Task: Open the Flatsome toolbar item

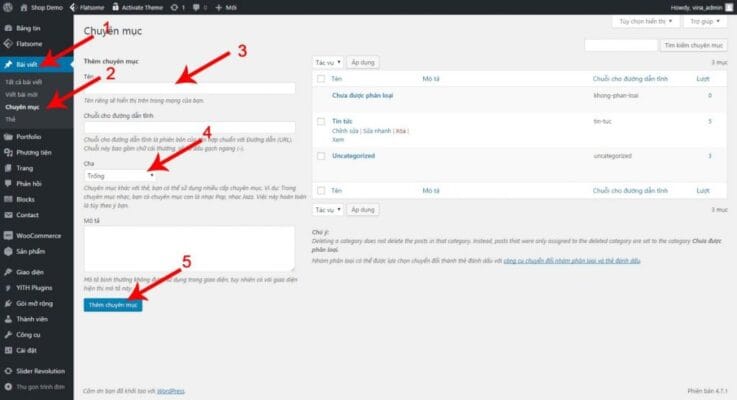Action: click(x=87, y=8)
